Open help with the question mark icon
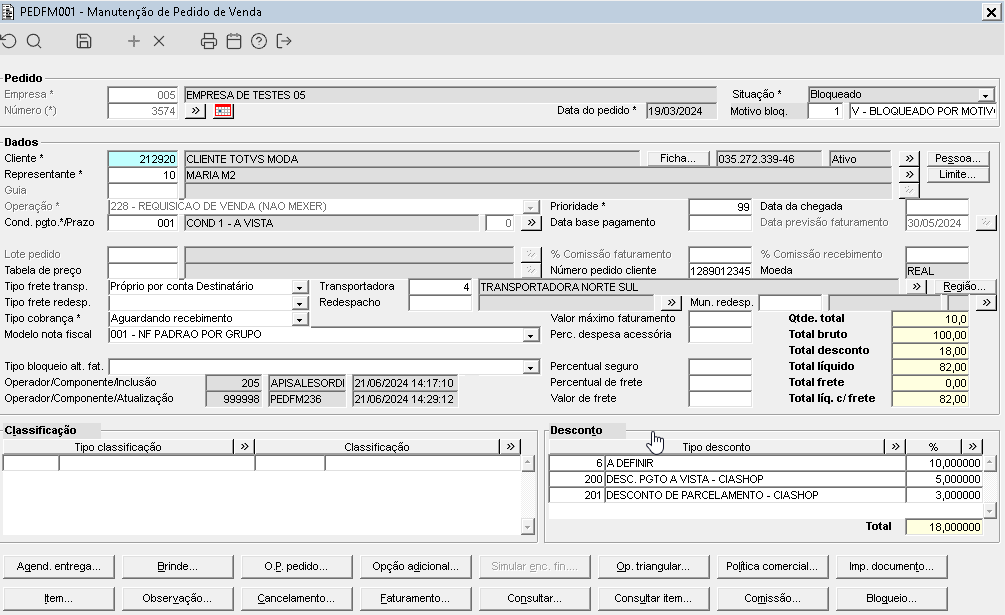Image resolution: width=1005 pixels, height=615 pixels. click(x=259, y=41)
